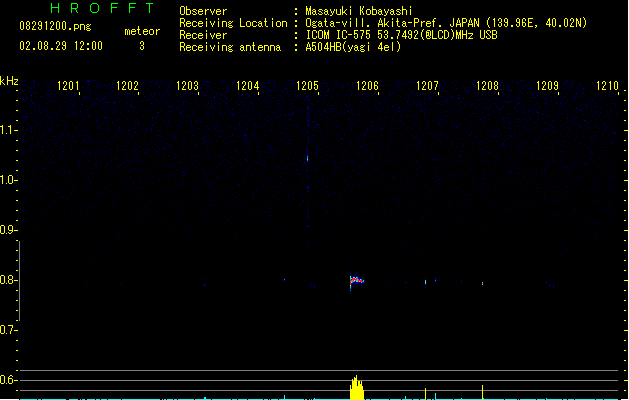
Task: Click the 0.9 kHz frequency label
Action: 8,230
